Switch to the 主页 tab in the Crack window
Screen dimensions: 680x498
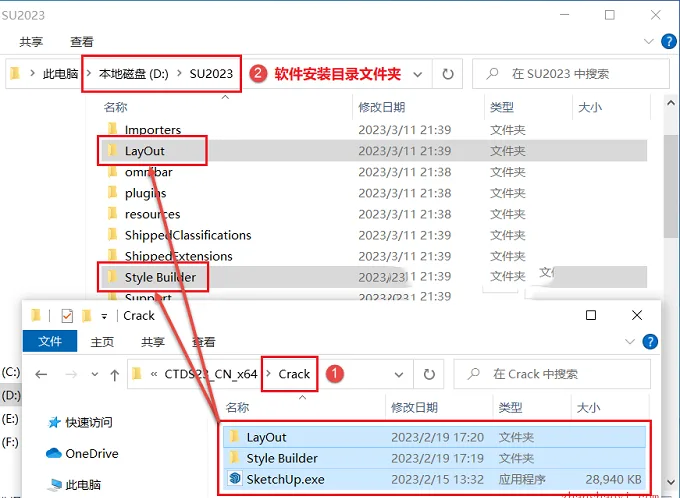tap(102, 342)
